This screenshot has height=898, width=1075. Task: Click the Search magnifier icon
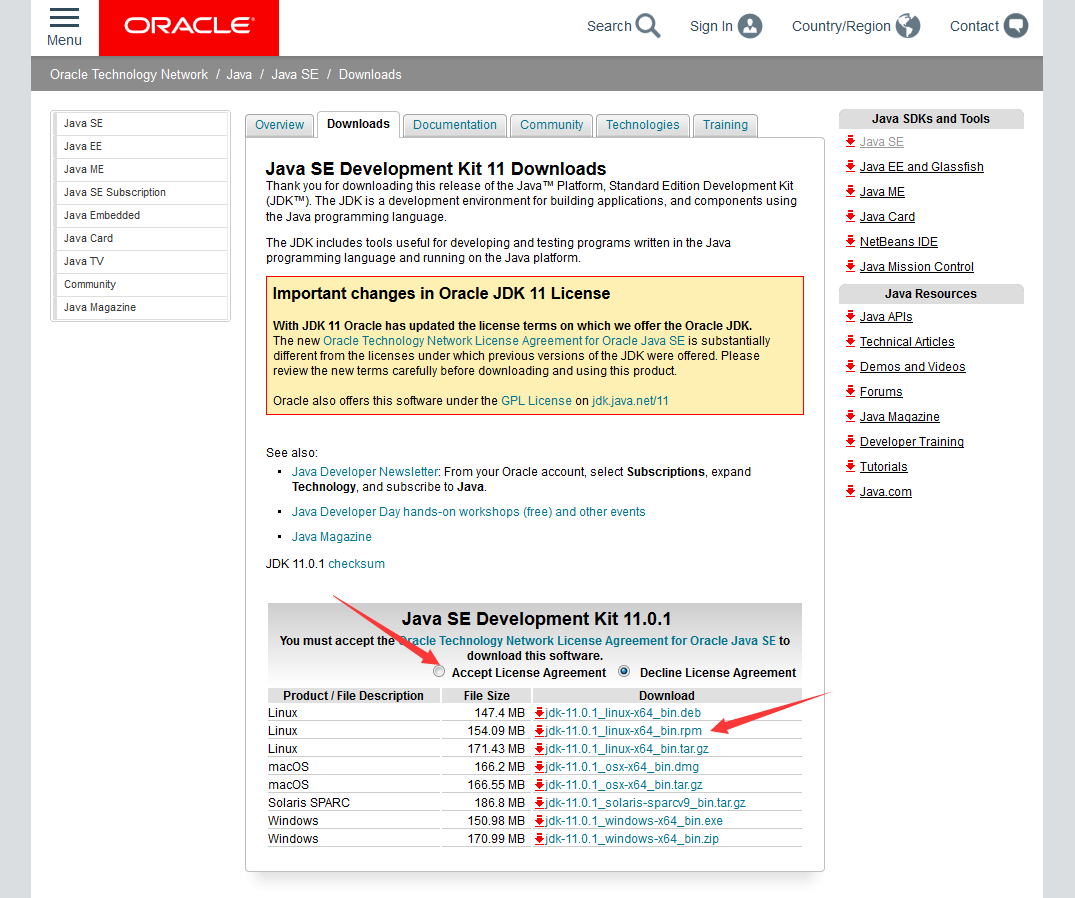[x=647, y=26]
